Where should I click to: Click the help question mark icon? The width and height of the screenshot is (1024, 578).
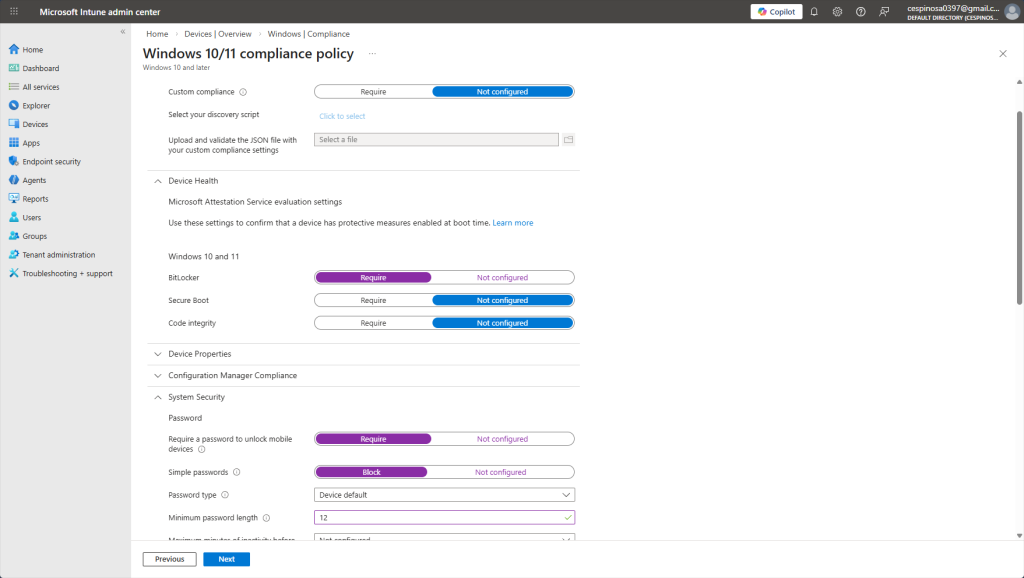(x=861, y=11)
